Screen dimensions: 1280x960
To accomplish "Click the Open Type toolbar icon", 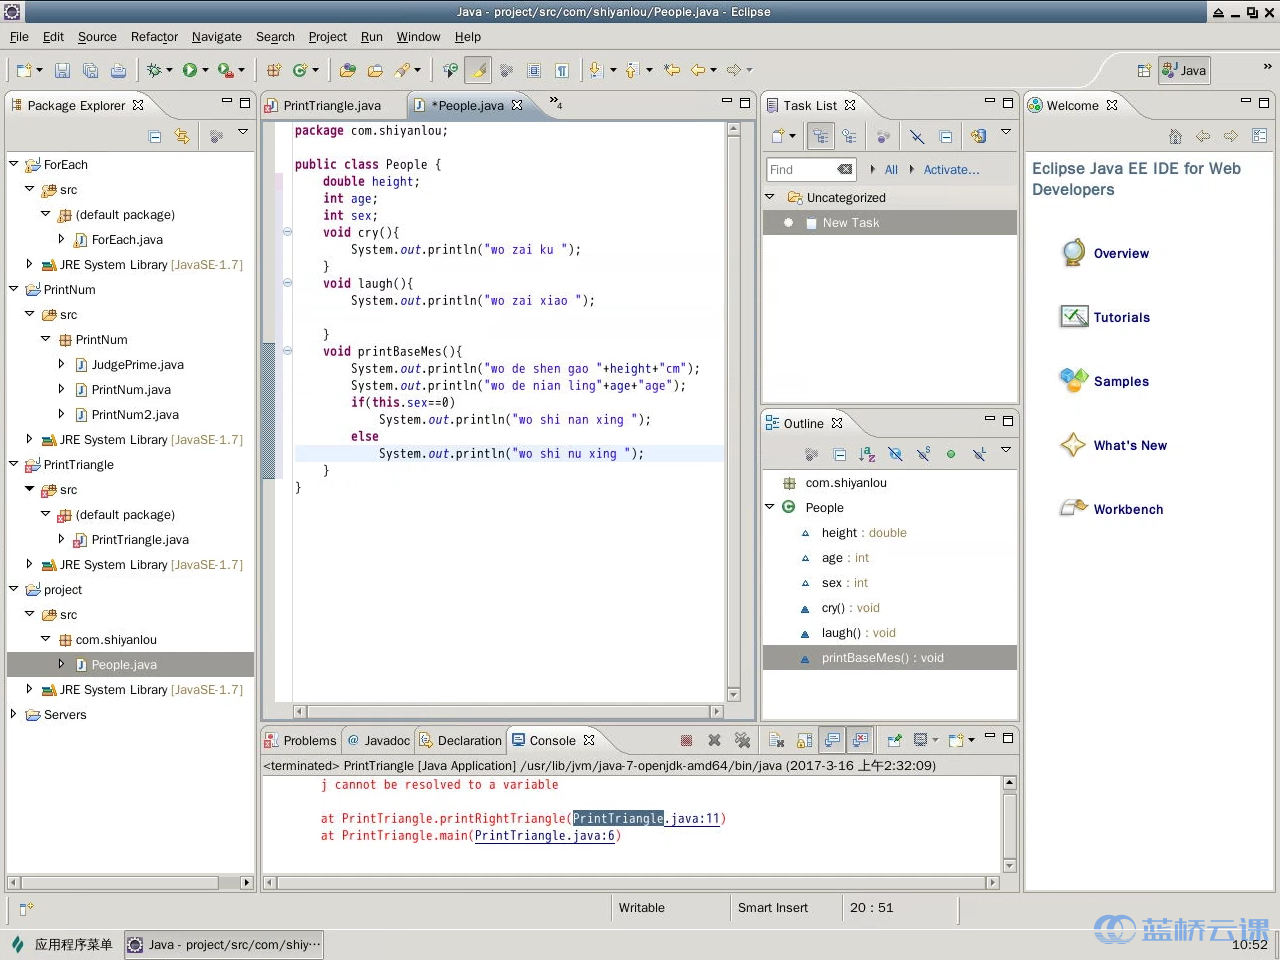I will 347,70.
